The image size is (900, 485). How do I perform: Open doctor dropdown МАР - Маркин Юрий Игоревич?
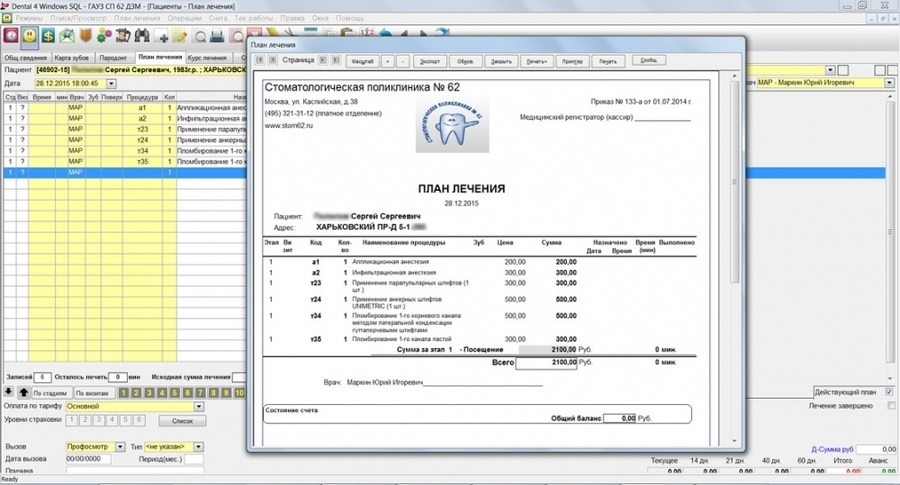[889, 83]
